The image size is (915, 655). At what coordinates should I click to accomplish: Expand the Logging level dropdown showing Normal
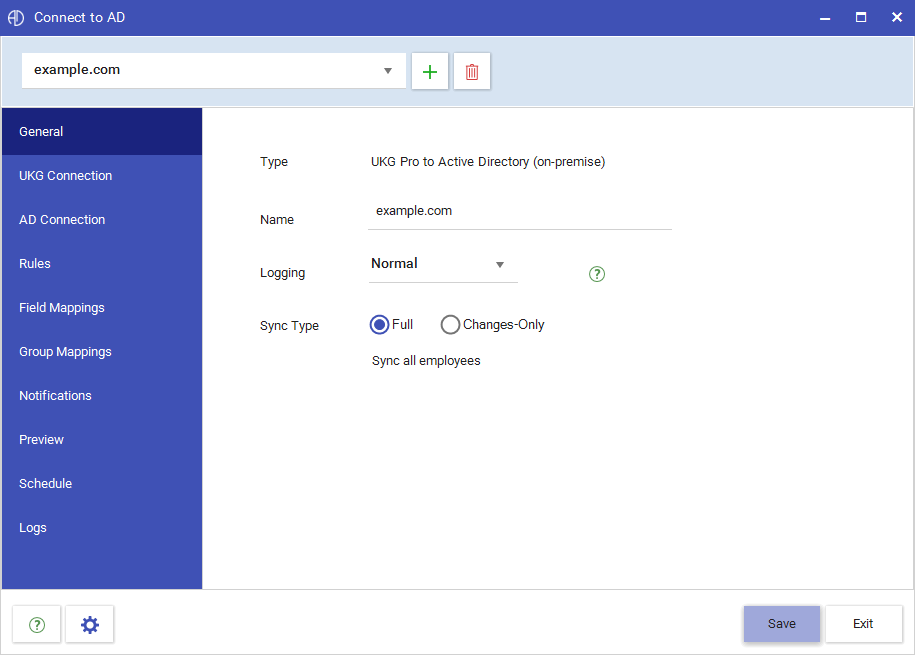point(443,264)
